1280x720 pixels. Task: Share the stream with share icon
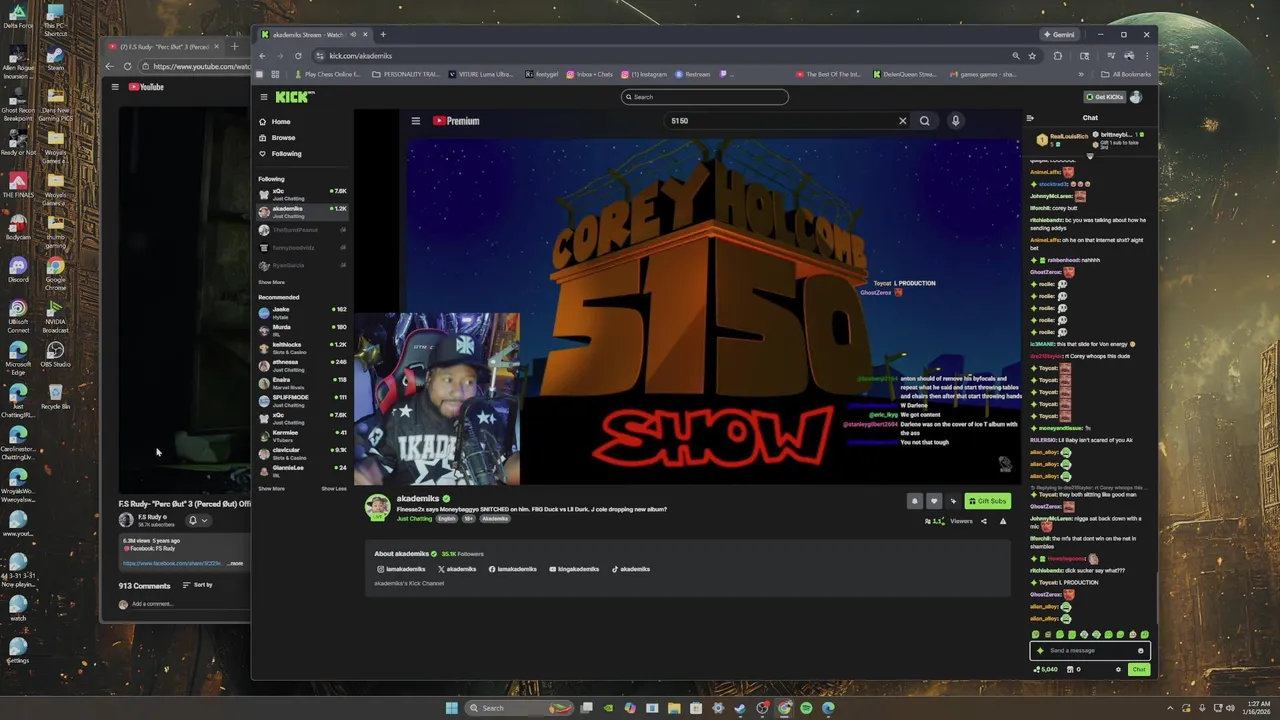pyautogui.click(x=983, y=521)
